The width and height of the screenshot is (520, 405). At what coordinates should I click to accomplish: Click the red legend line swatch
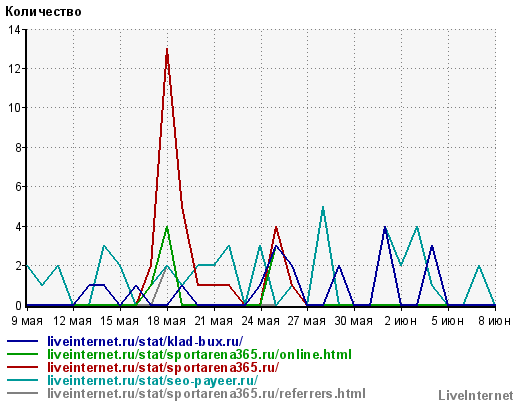point(22,367)
